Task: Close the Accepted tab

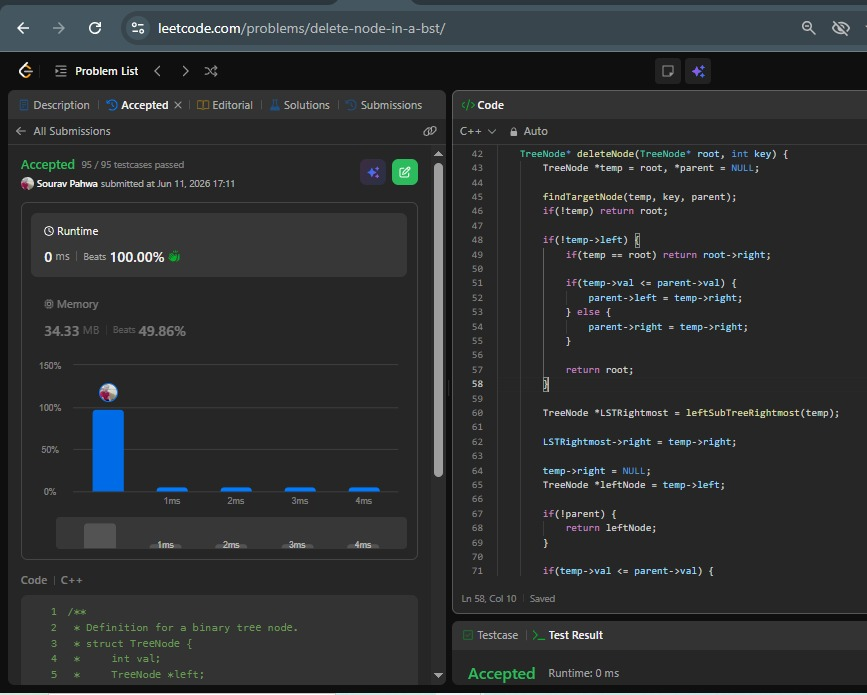Action: tap(178, 105)
